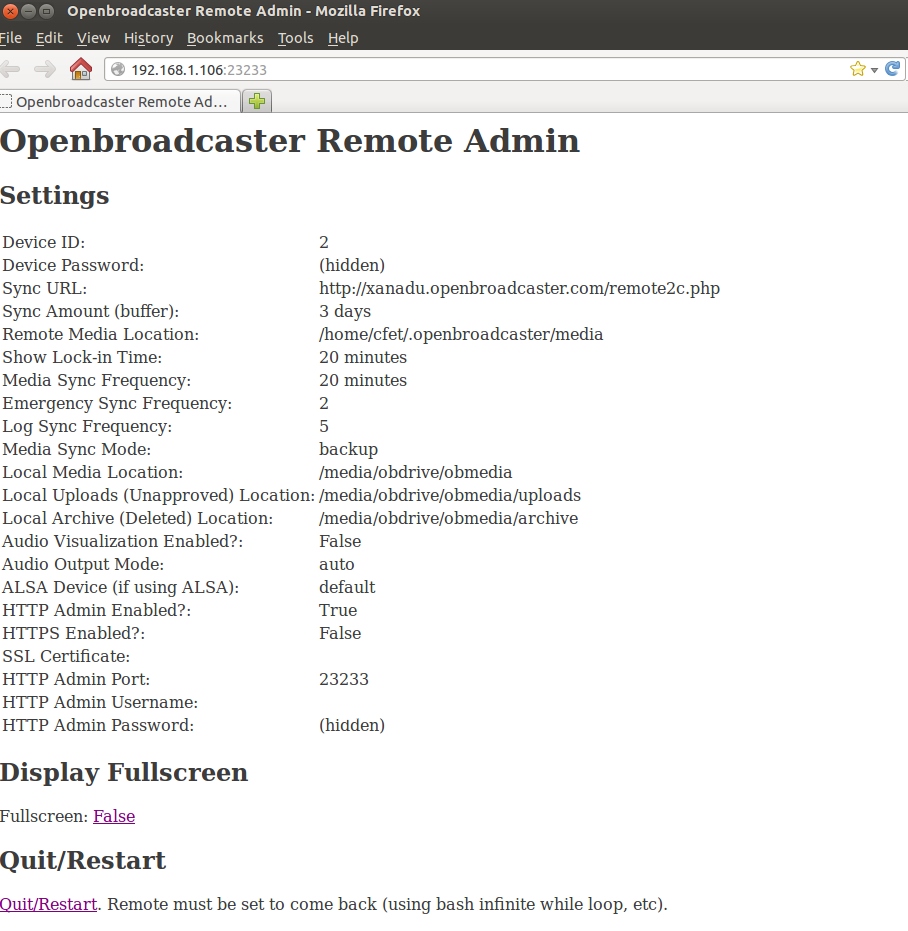Click the 'Audio Visualization Enabled?:' label
Image resolution: width=908 pixels, height=931 pixels.
tap(122, 542)
